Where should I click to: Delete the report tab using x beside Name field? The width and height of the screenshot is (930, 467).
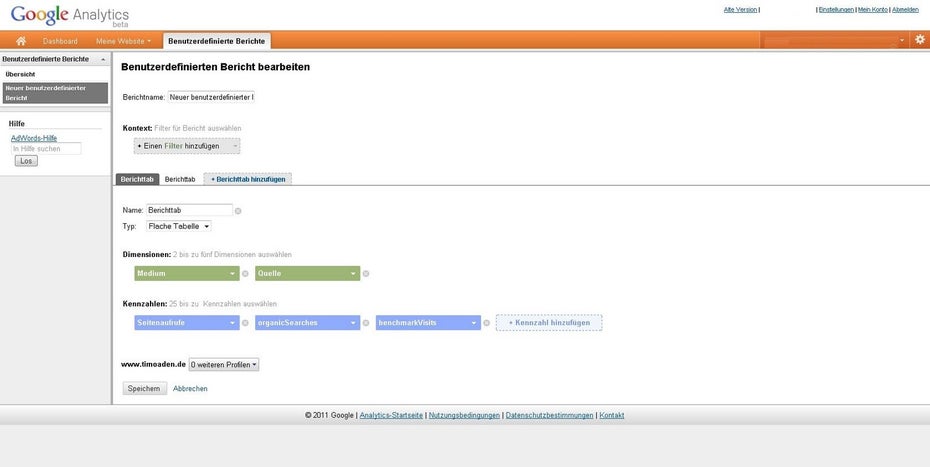[238, 211]
